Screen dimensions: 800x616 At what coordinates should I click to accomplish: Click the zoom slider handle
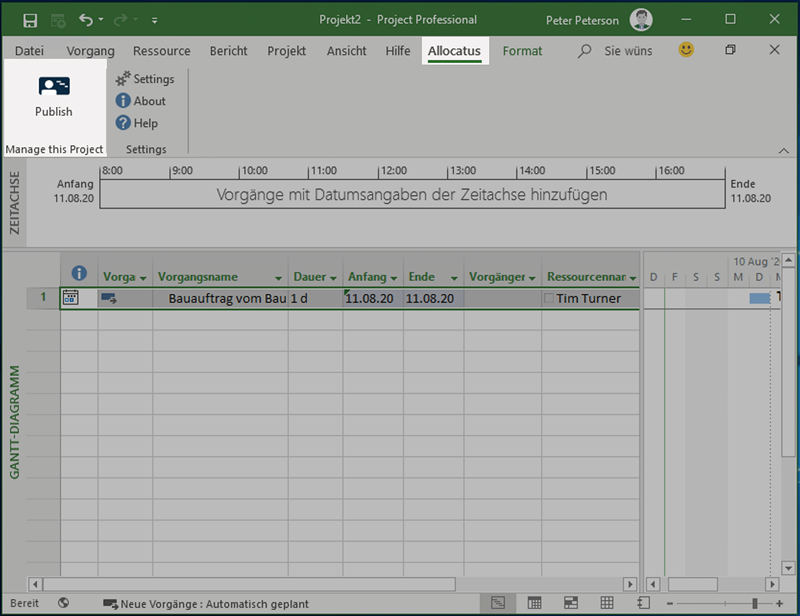(755, 604)
